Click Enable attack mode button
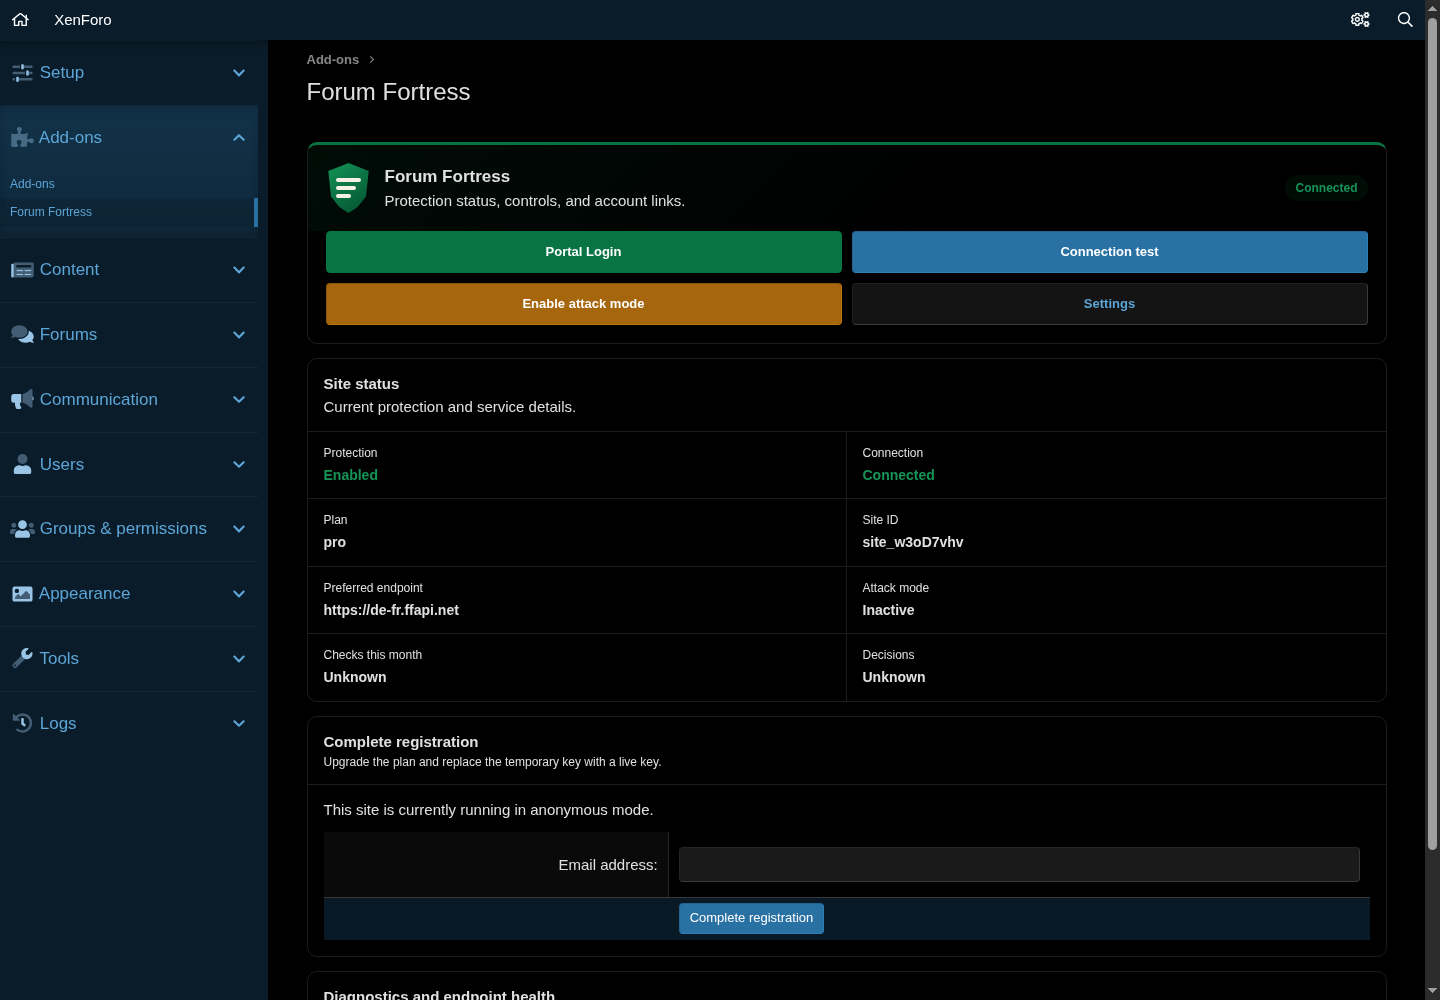This screenshot has height=1000, width=1440. 583,304
